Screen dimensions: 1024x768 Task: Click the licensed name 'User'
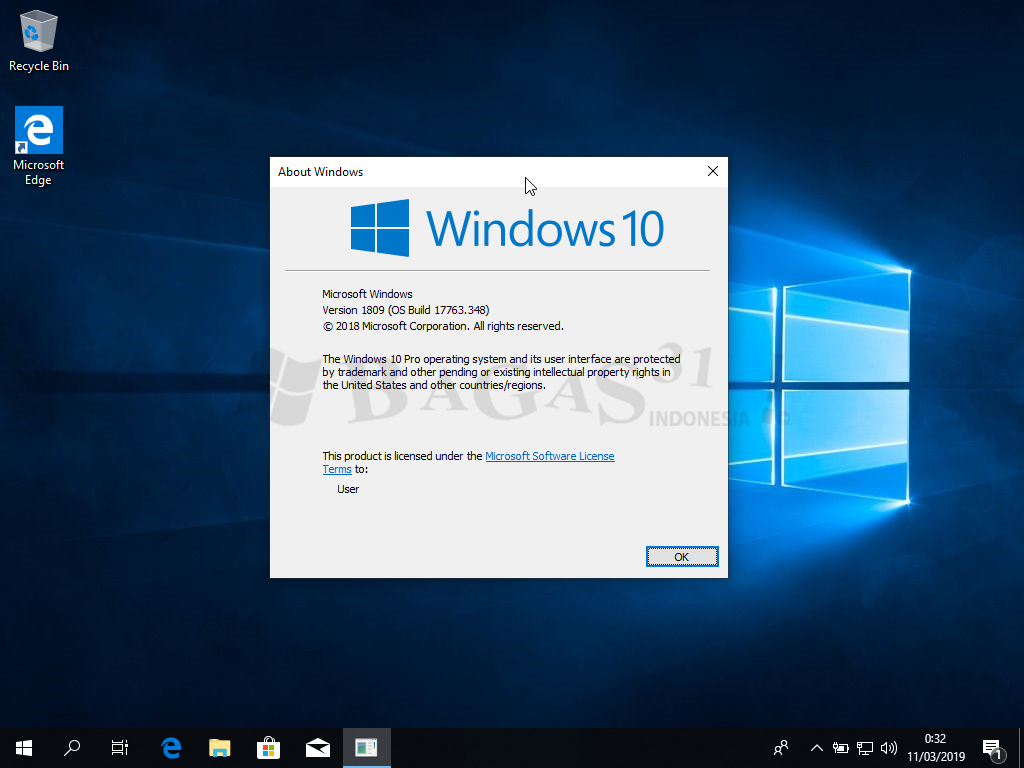point(348,489)
